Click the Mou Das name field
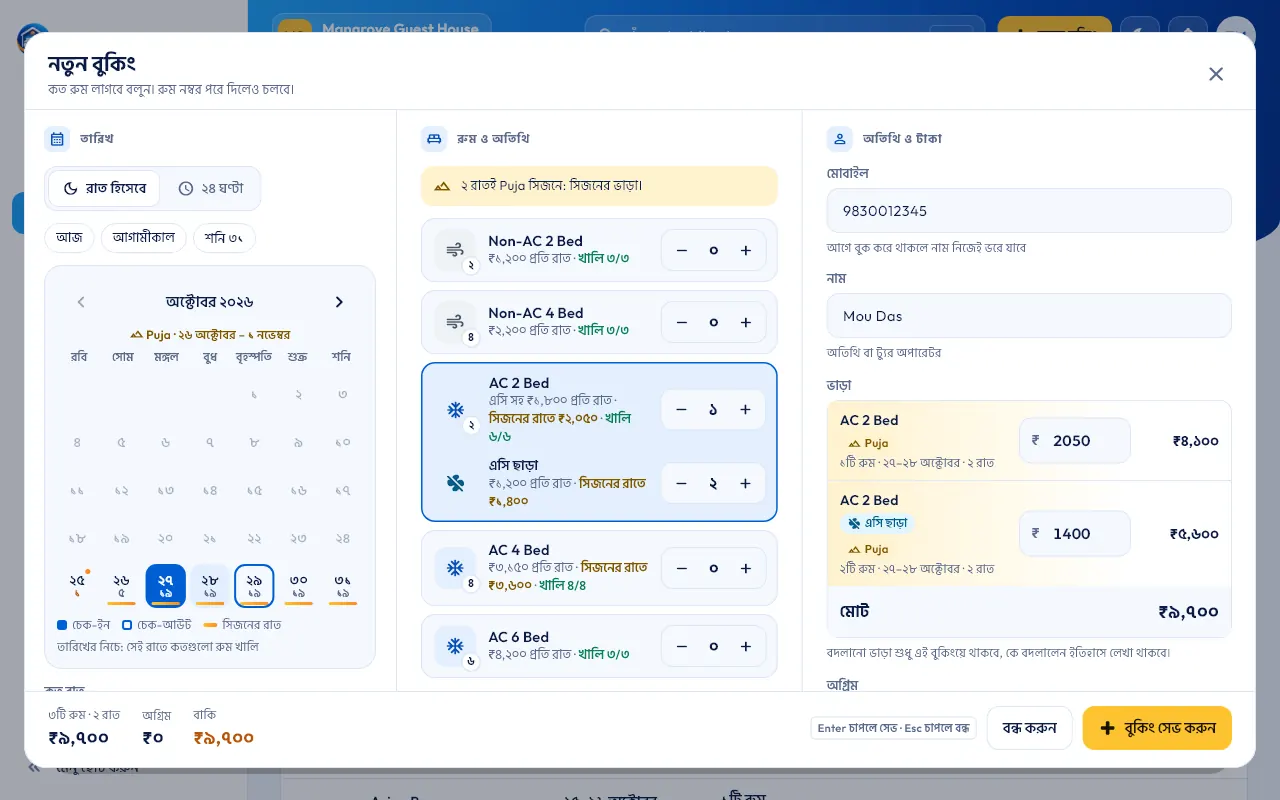 point(1029,316)
